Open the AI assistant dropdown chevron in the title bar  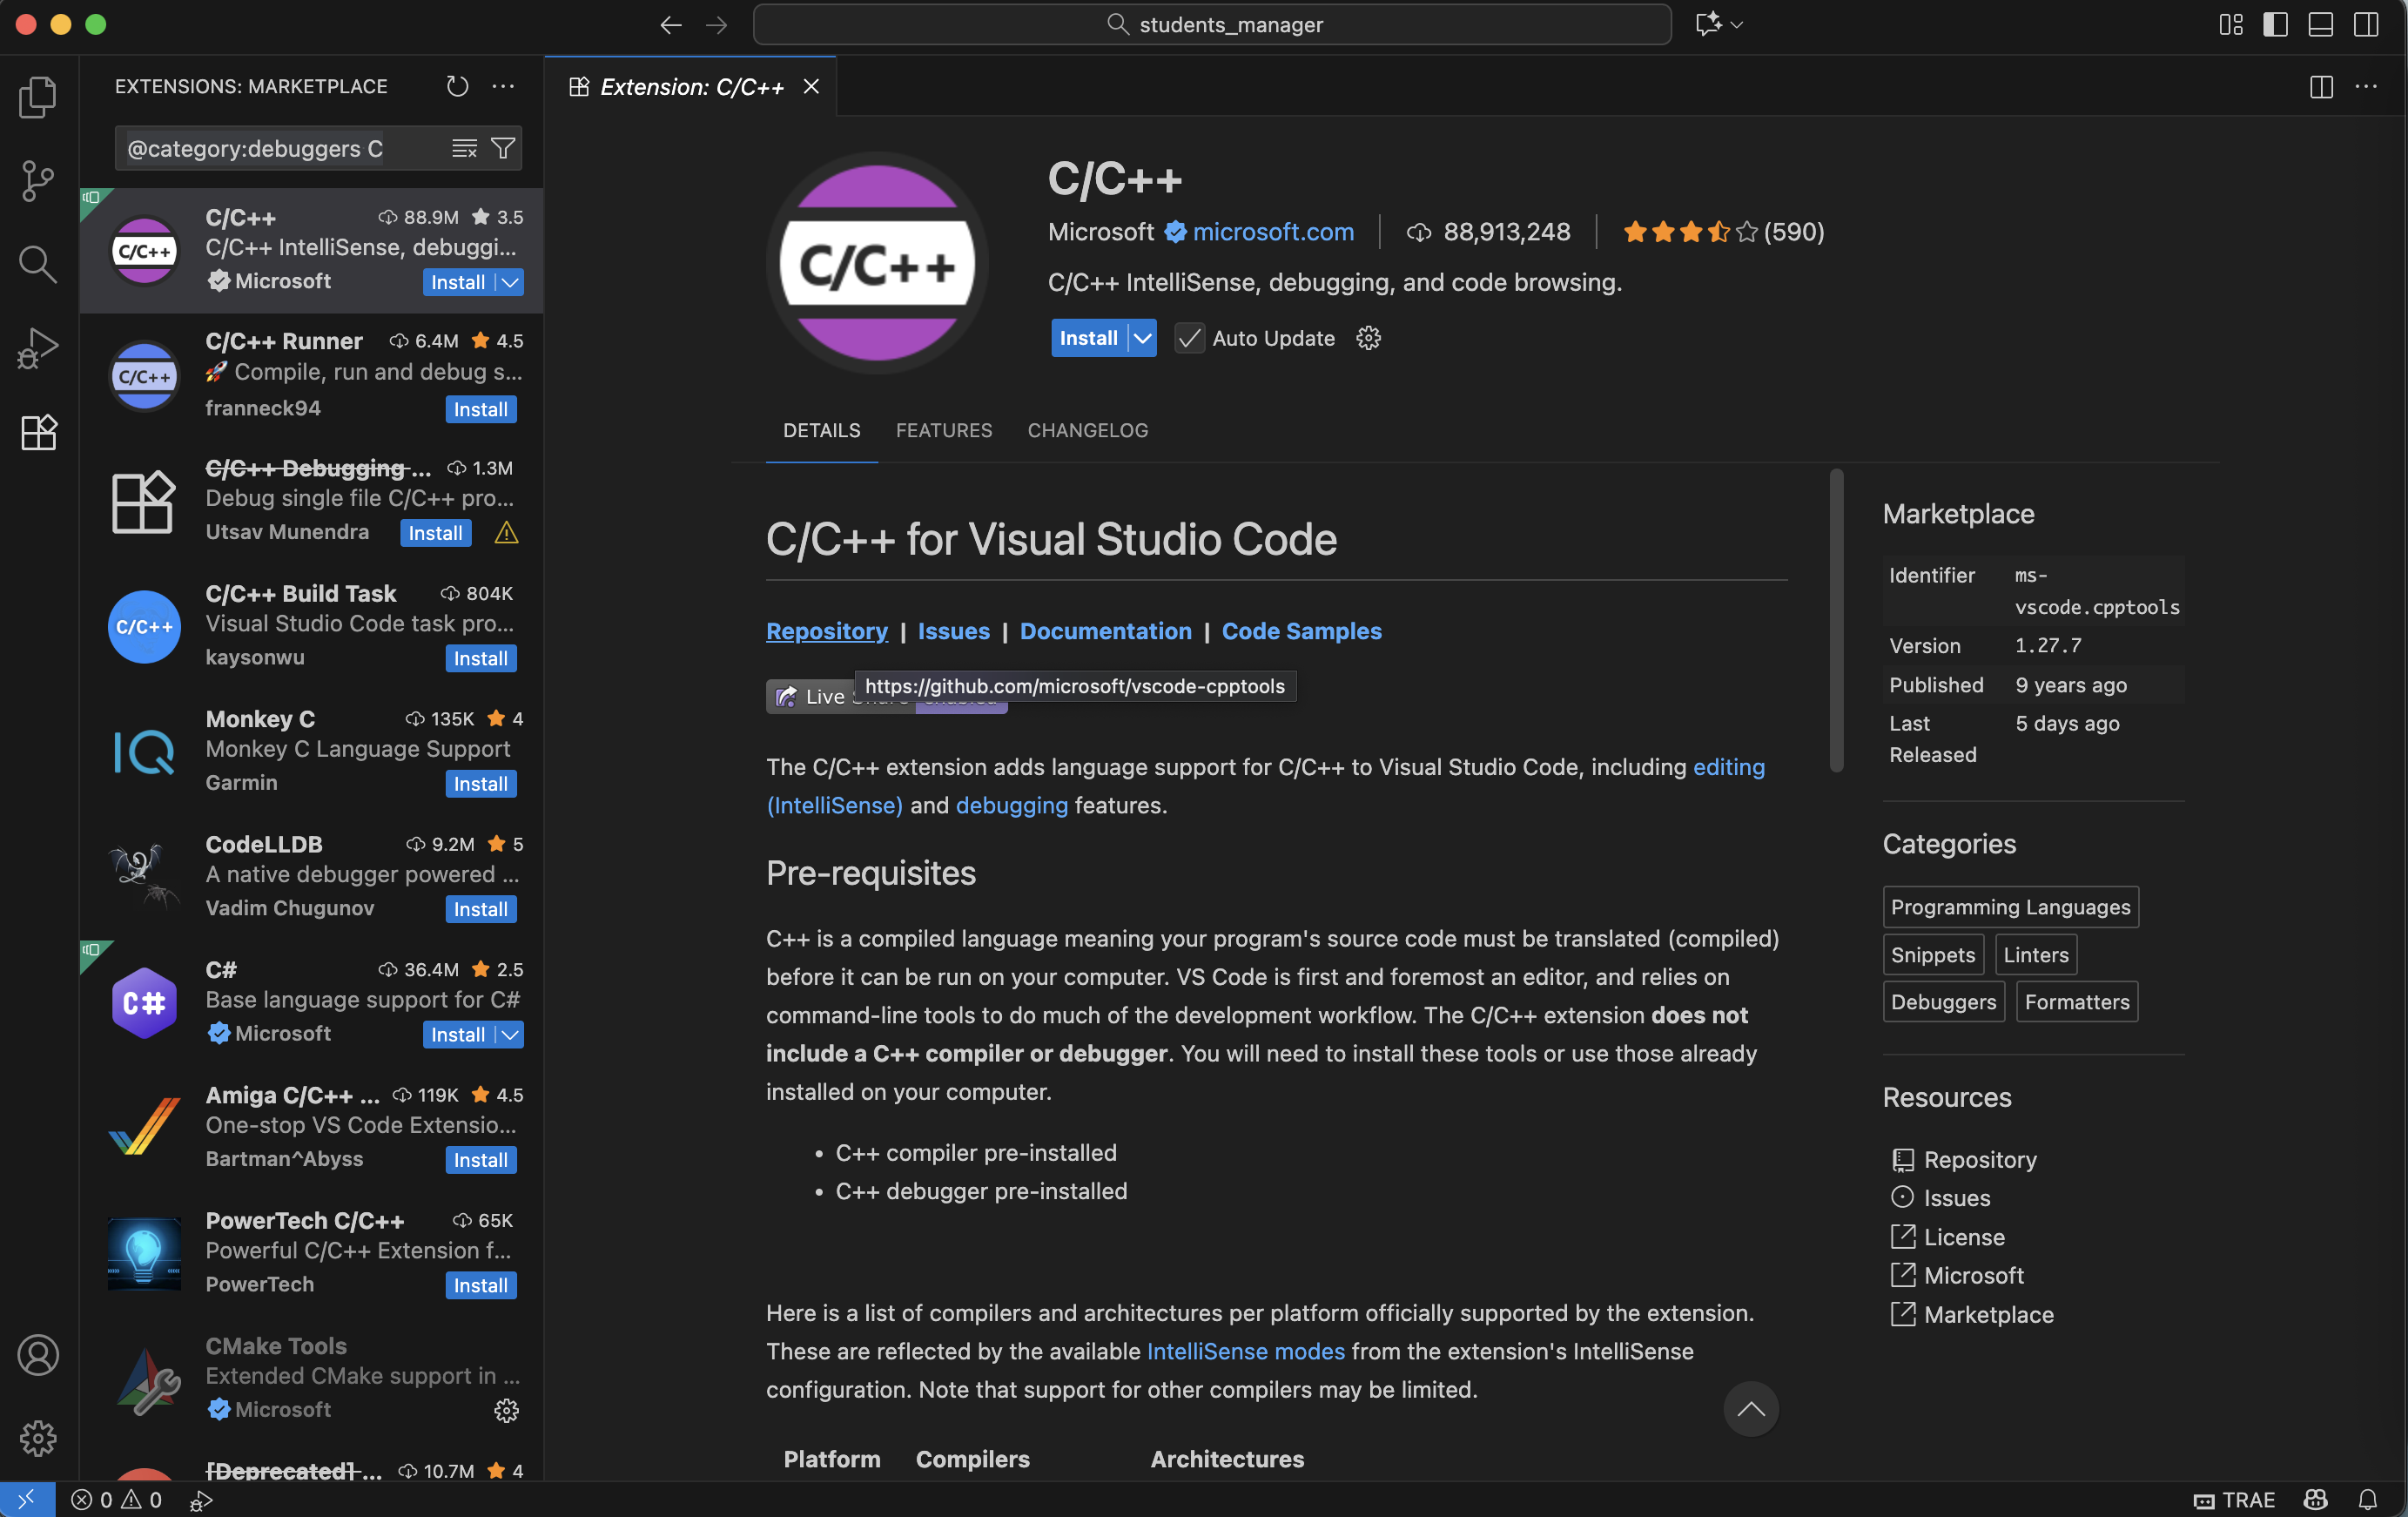pyautogui.click(x=1737, y=24)
